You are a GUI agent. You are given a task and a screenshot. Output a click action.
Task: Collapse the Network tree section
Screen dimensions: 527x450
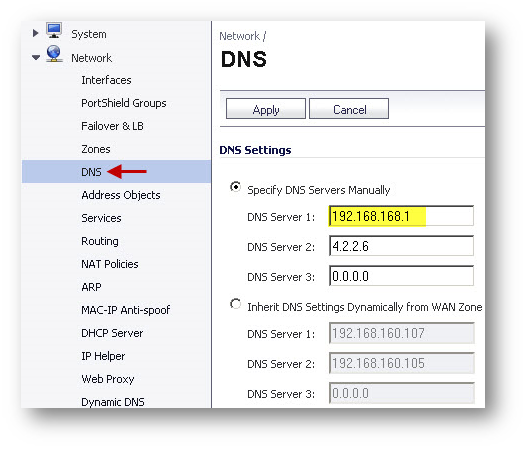pyautogui.click(x=36, y=57)
